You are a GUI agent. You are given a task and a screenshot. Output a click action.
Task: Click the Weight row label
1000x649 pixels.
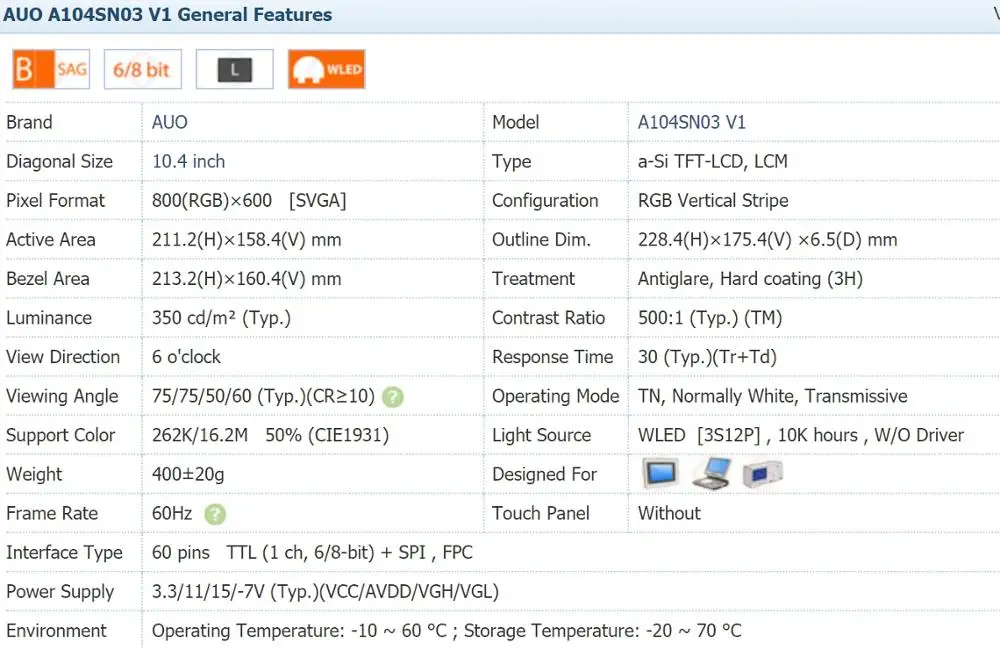pyautogui.click(x=34, y=474)
